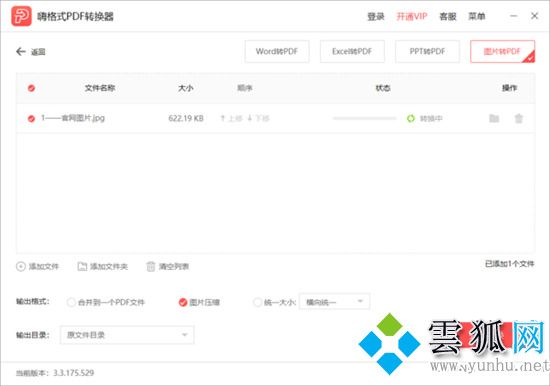Viewport: 550px width, 386px height.
Task: Move file up with 上移 arrow
Action: (x=231, y=118)
